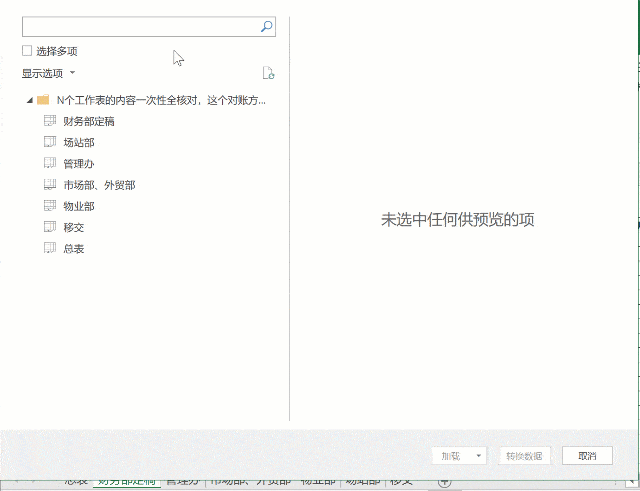Screen dimensions: 640x491
Task: Click the refresh file icon
Action: tap(268, 73)
